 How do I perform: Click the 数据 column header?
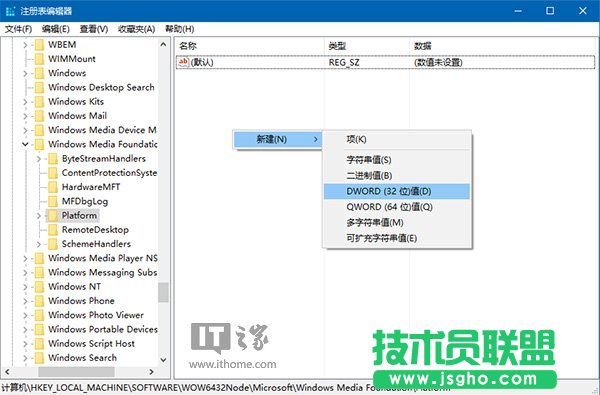(502, 46)
